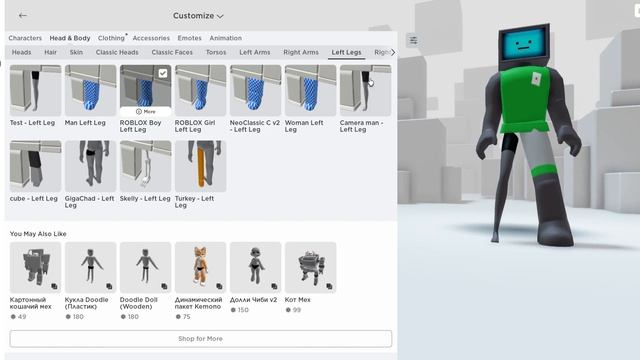Equip the Skelly - Left Leg item
Image resolution: width=640 pixels, height=360 pixels.
pyautogui.click(x=146, y=166)
